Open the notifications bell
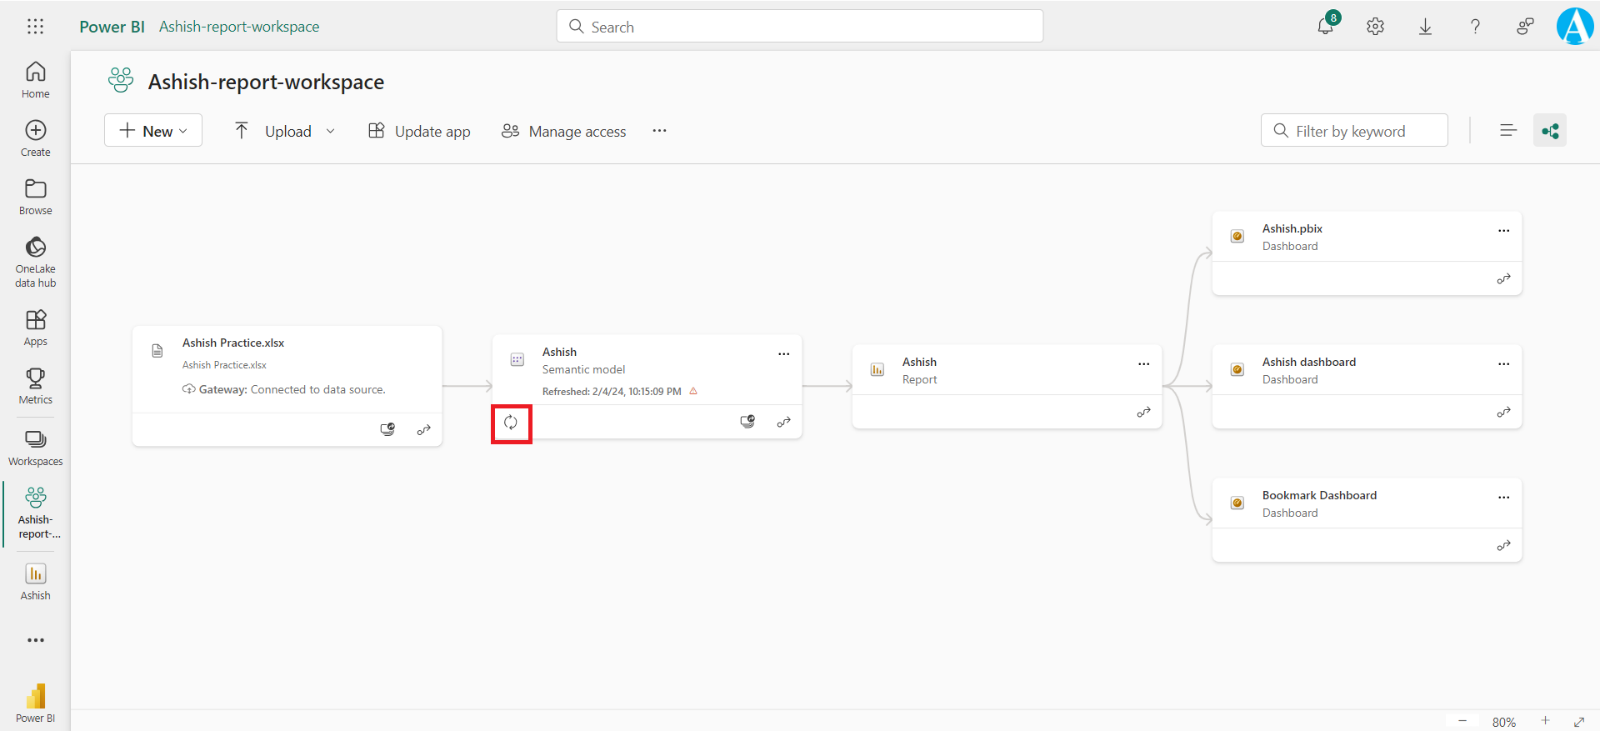 coord(1326,26)
